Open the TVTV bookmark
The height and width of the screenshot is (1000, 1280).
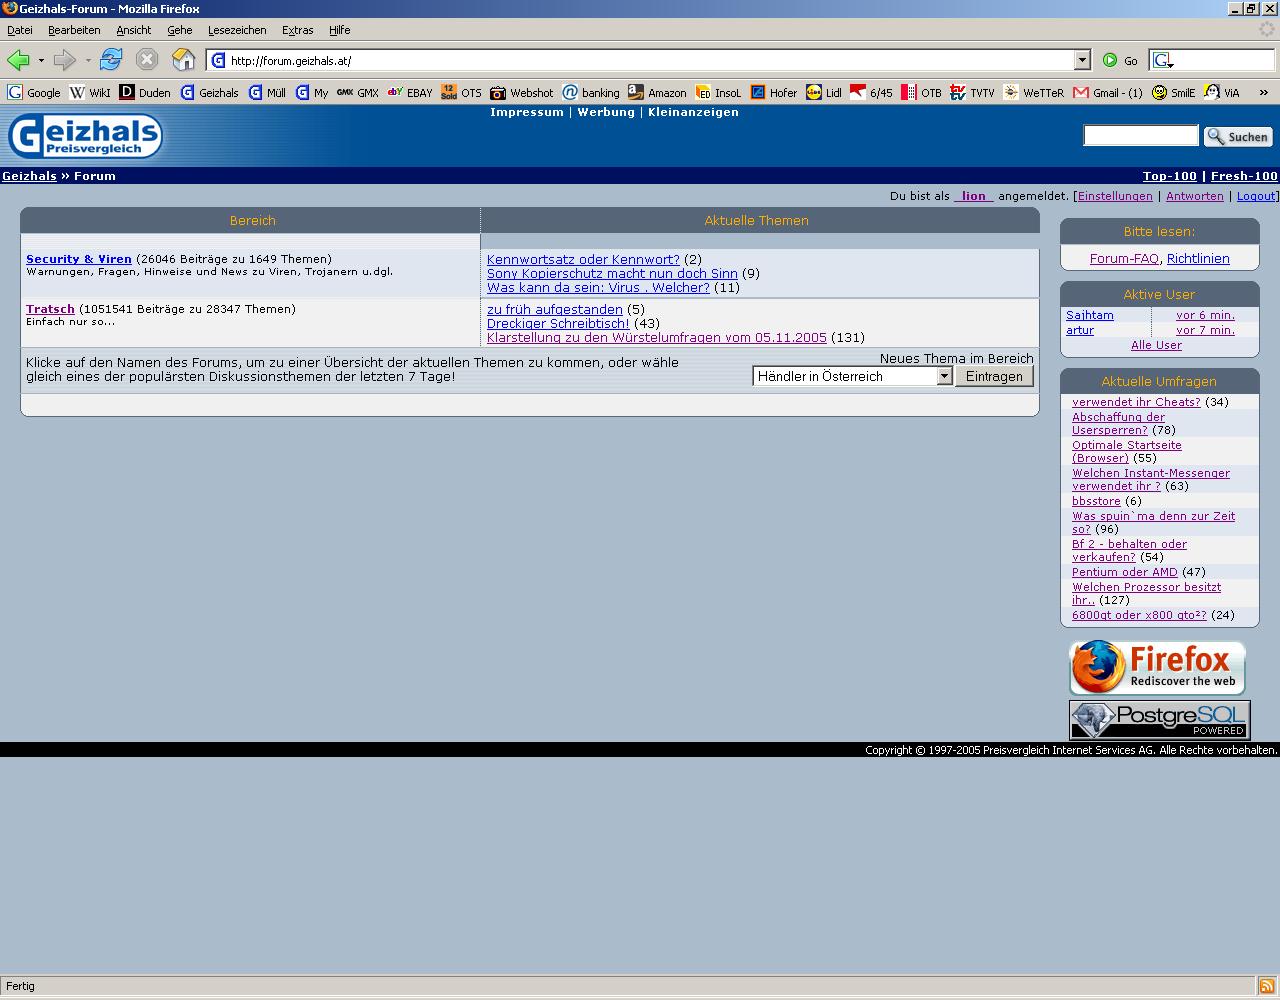tap(972, 93)
